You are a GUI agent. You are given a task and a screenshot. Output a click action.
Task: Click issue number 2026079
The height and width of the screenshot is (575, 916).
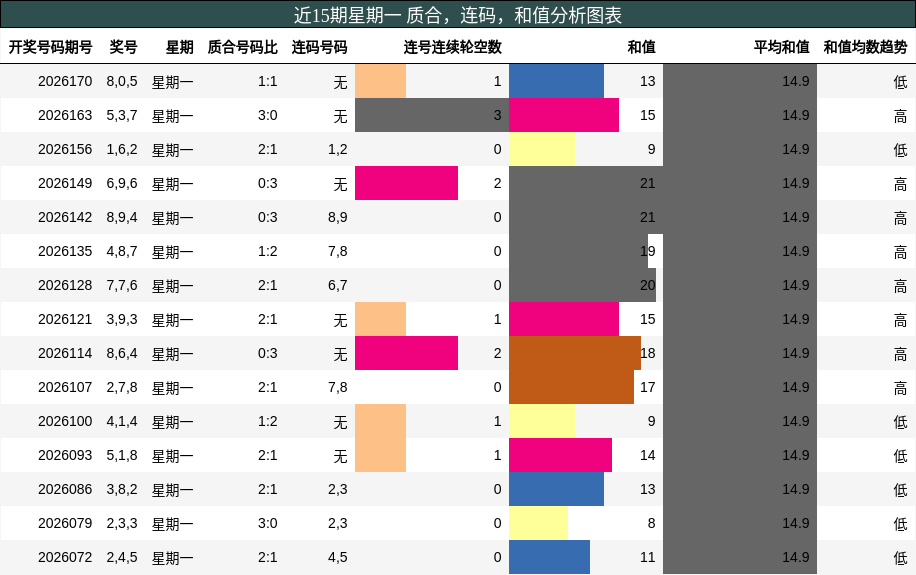click(65, 523)
